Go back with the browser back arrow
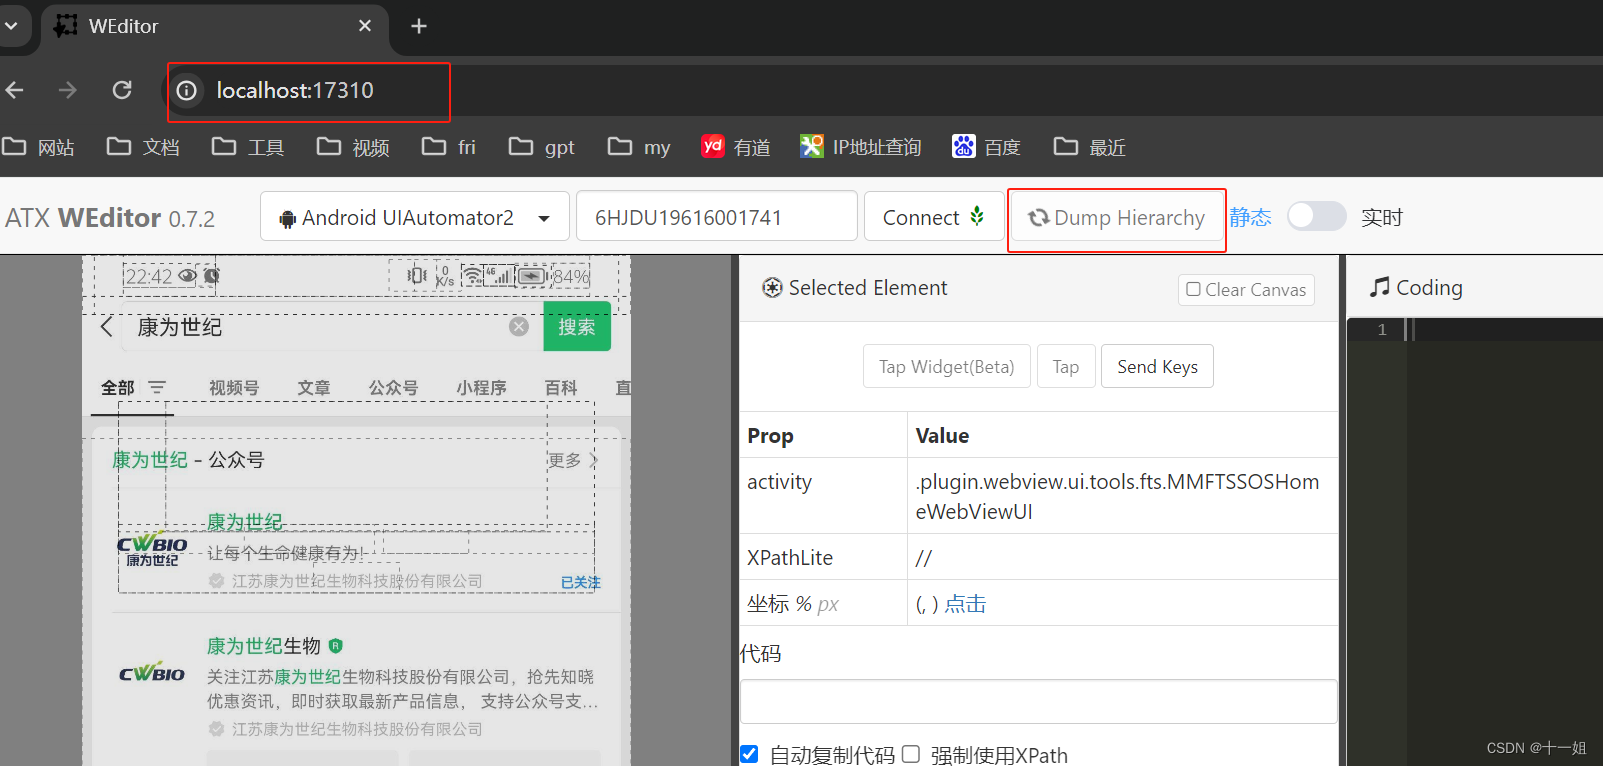This screenshot has height=766, width=1603. (x=15, y=90)
